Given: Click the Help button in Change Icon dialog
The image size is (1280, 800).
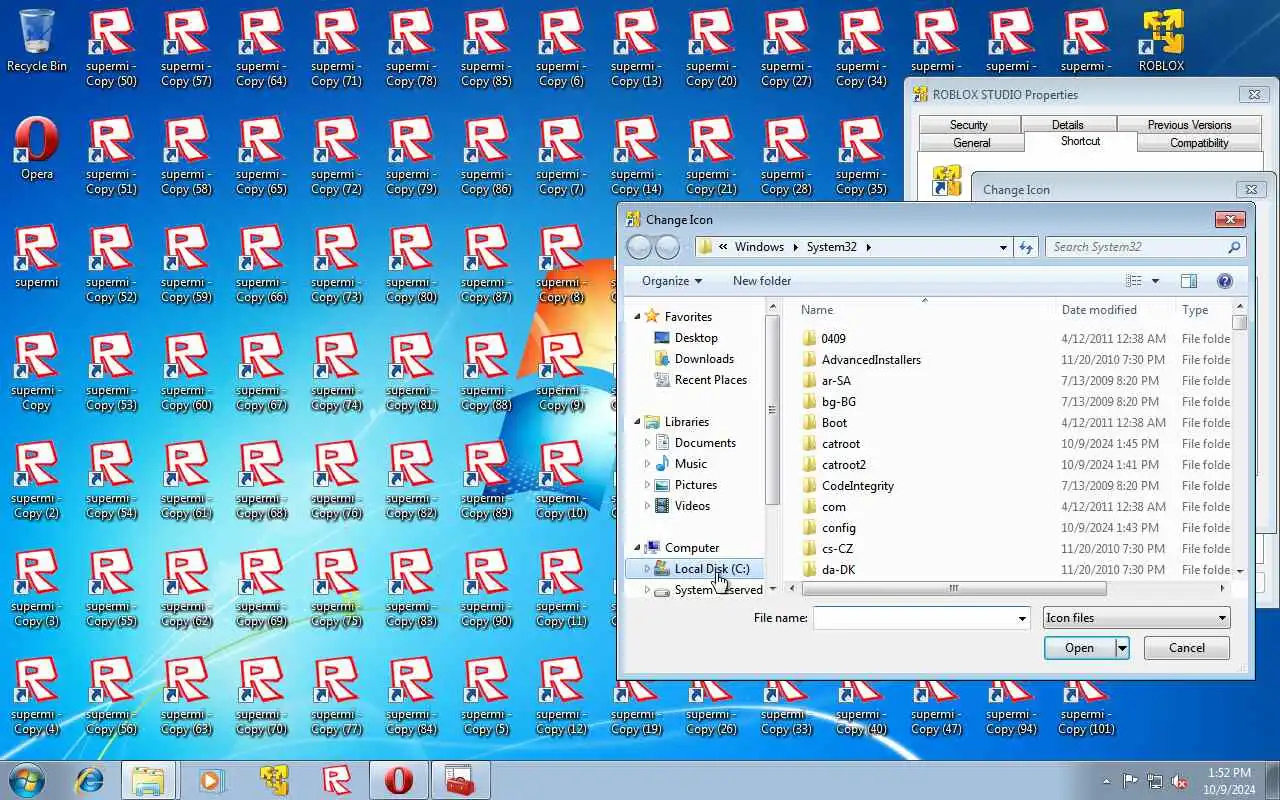Looking at the screenshot, I should click(x=1224, y=281).
